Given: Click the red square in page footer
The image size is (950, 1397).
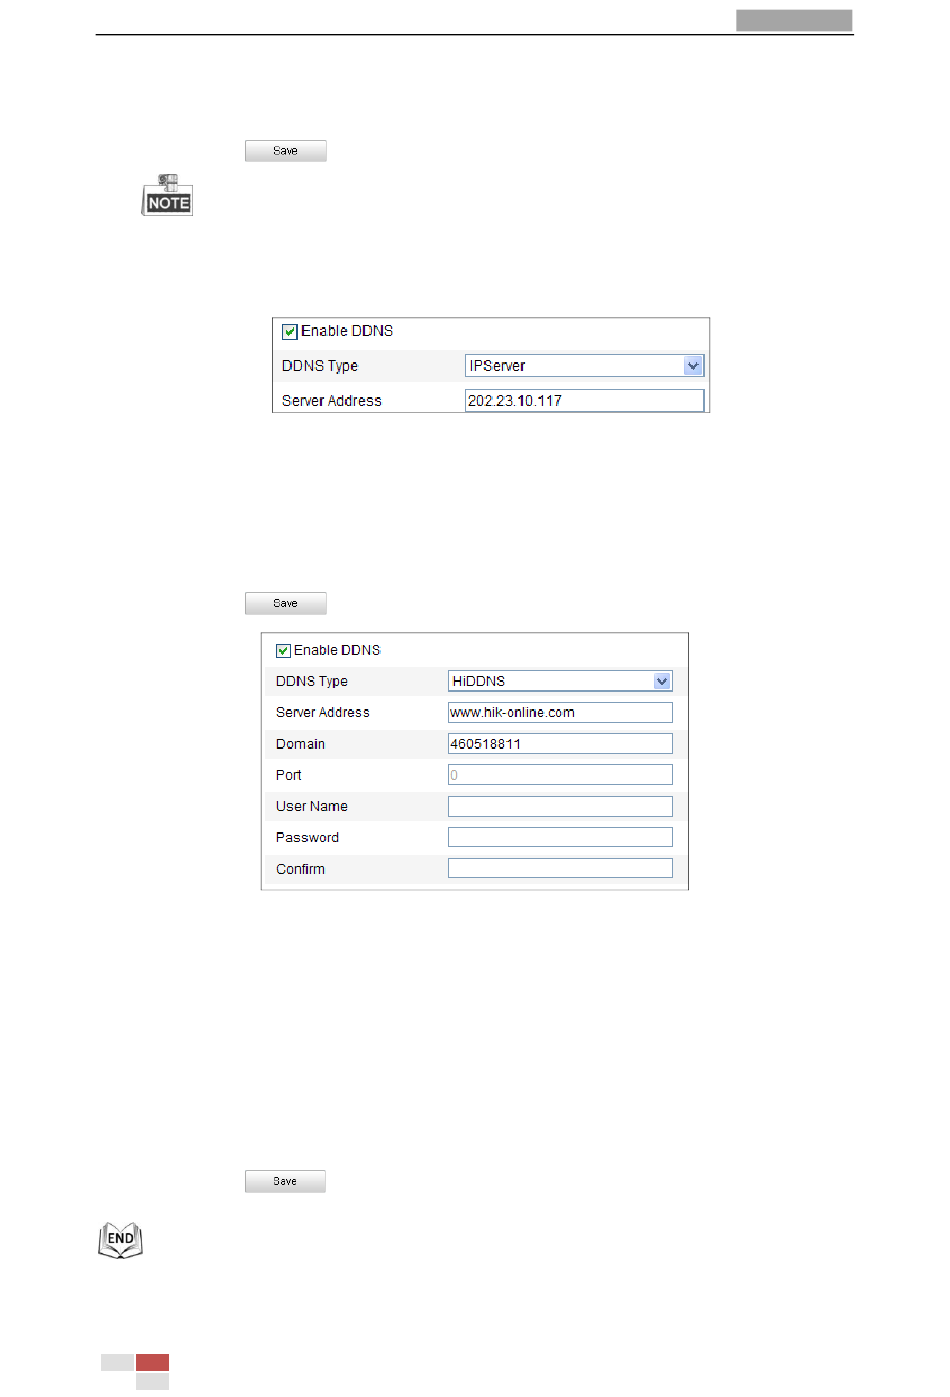Looking at the screenshot, I should [152, 1362].
